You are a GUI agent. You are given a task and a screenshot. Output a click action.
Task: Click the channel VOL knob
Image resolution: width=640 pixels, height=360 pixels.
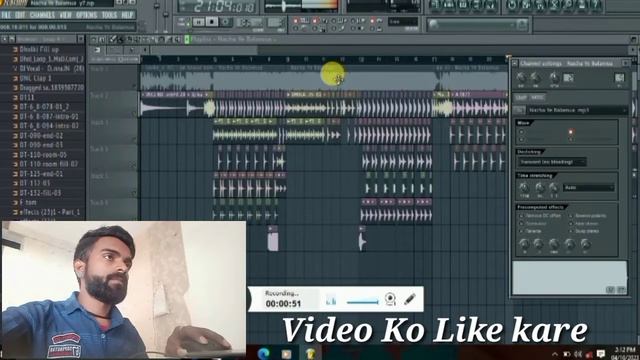[x=536, y=77]
